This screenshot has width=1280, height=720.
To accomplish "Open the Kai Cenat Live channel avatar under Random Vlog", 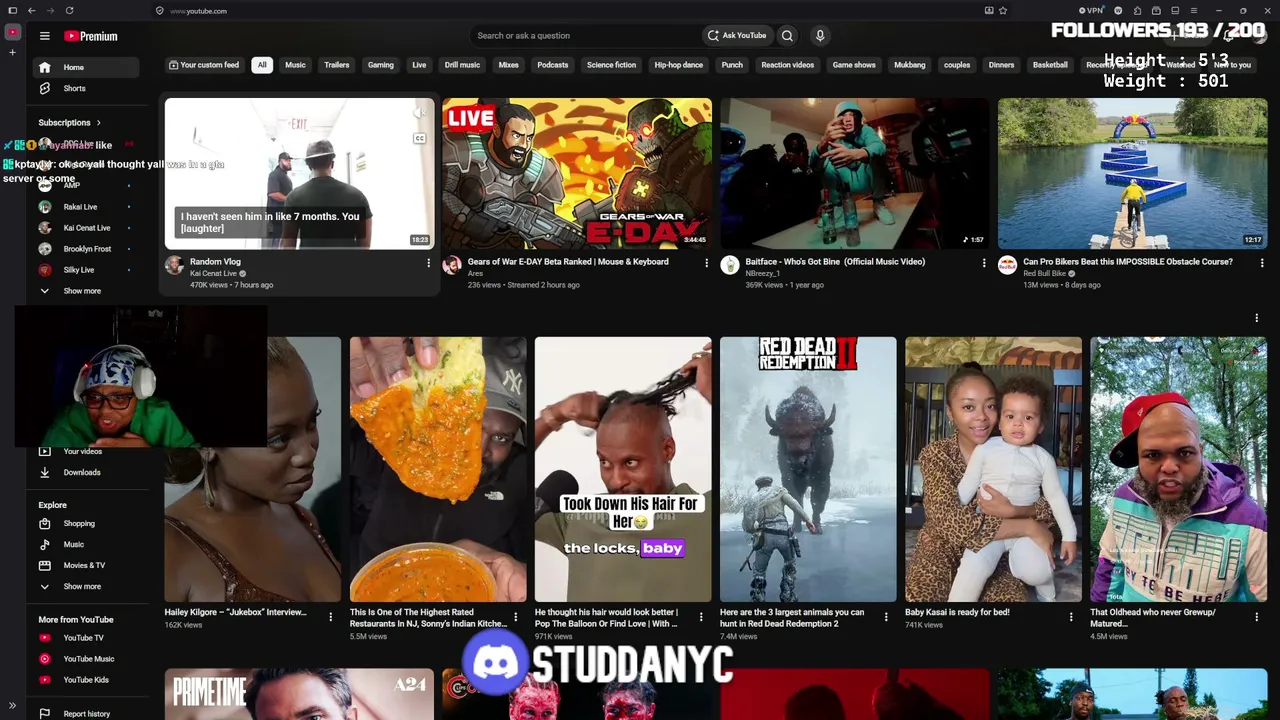I will [174, 265].
